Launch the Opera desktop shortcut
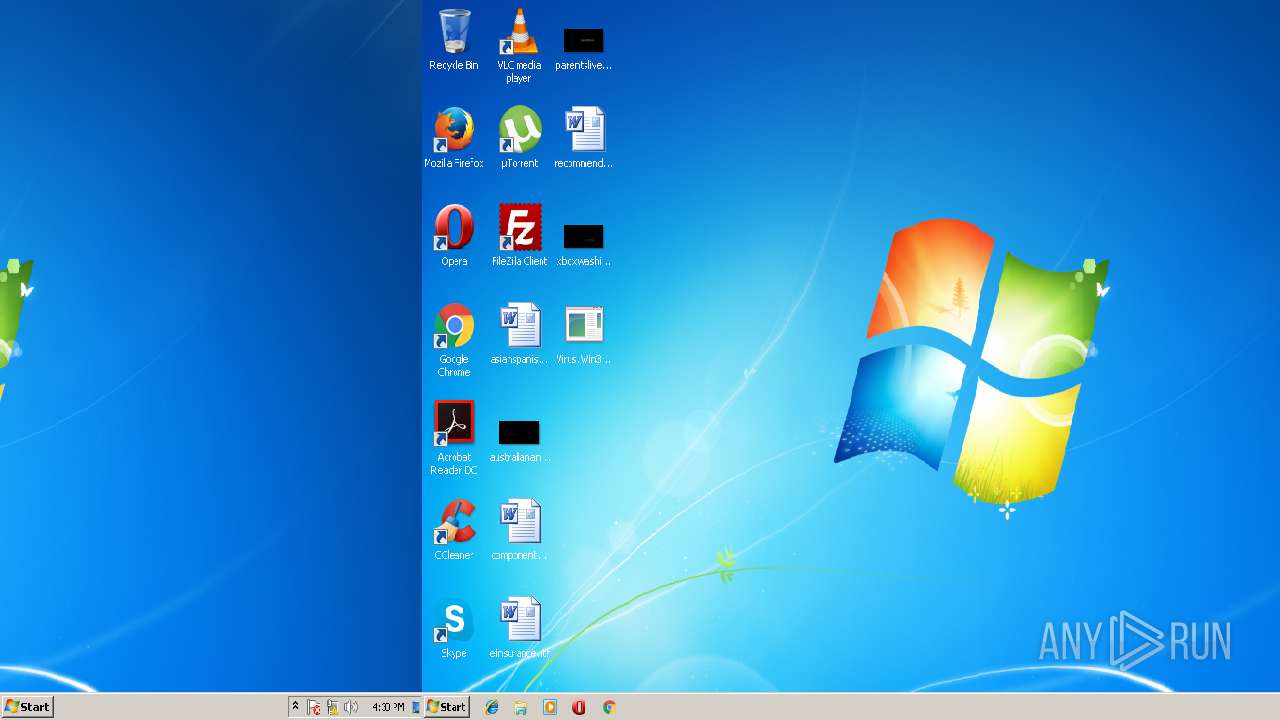 click(x=454, y=235)
